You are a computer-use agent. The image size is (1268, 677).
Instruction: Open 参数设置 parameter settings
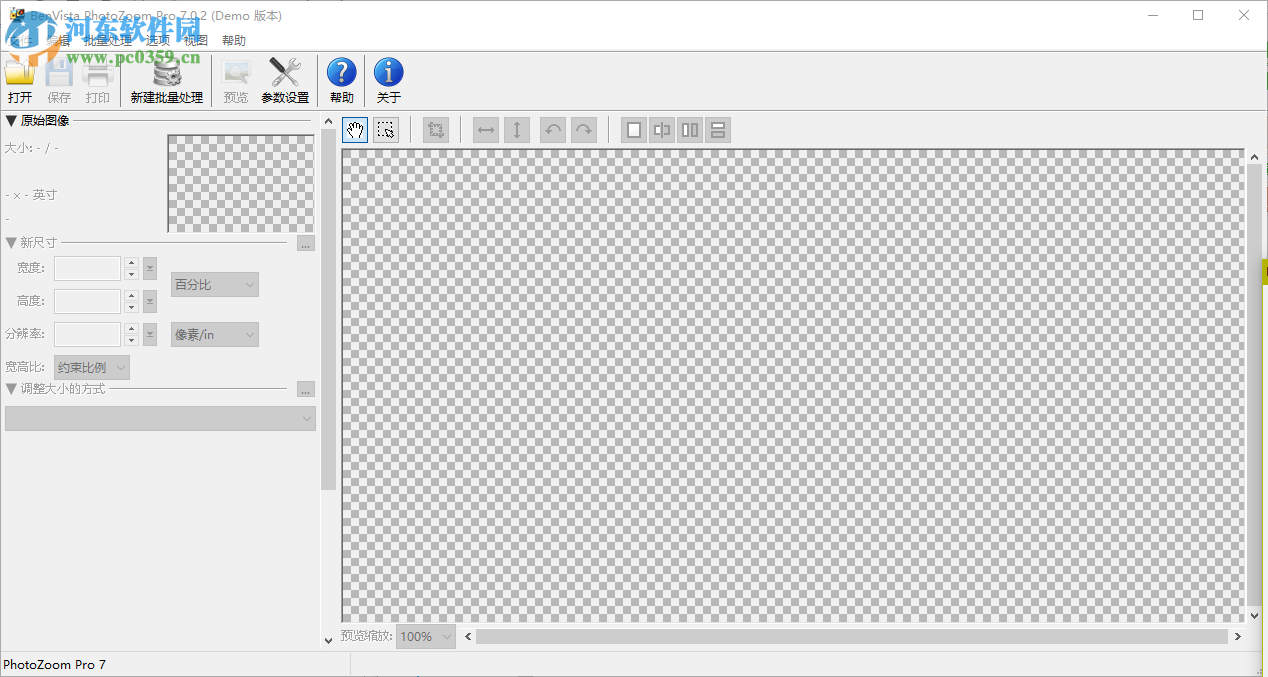(284, 80)
